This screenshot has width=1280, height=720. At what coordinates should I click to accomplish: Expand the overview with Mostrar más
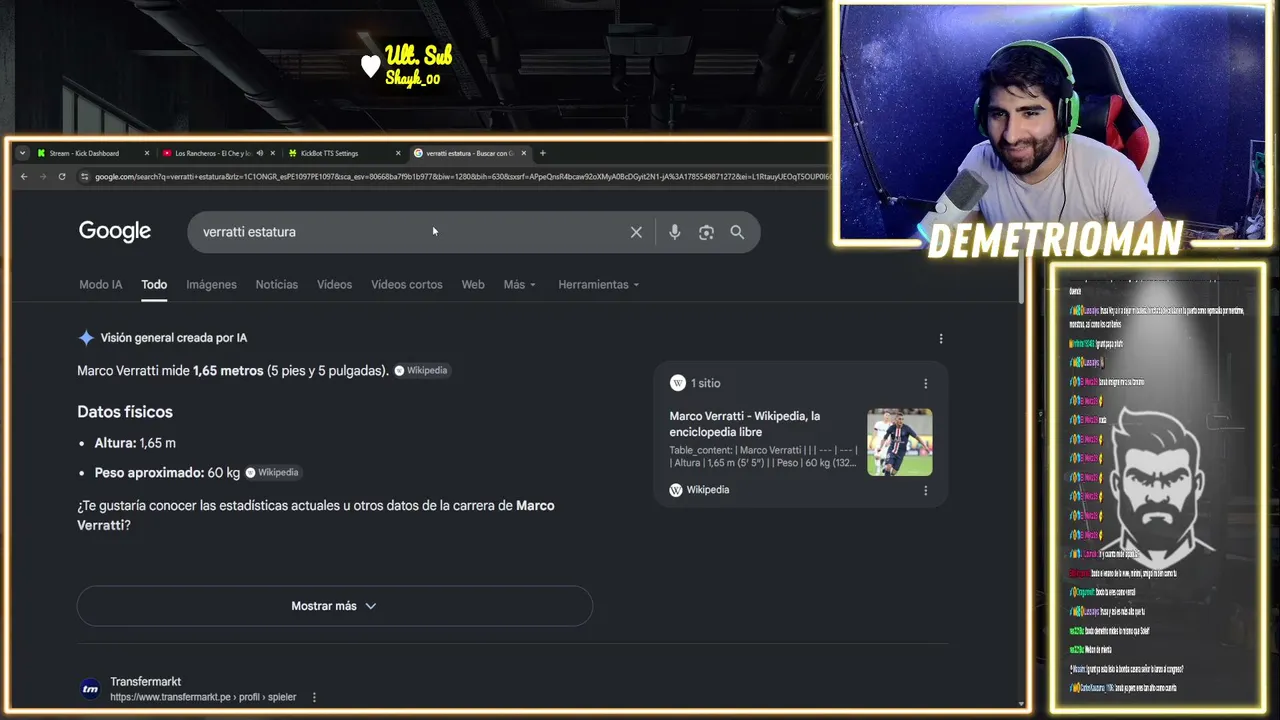pyautogui.click(x=335, y=606)
